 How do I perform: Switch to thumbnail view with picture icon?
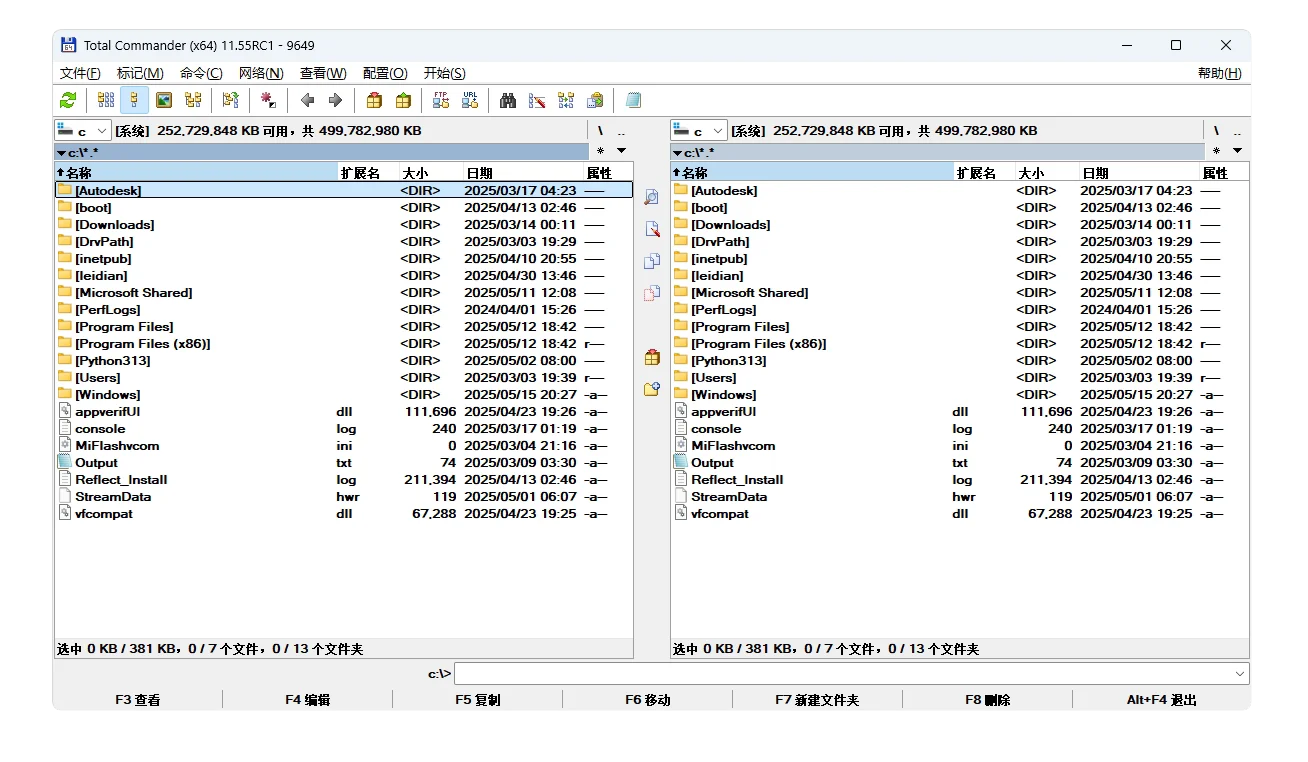tap(164, 100)
